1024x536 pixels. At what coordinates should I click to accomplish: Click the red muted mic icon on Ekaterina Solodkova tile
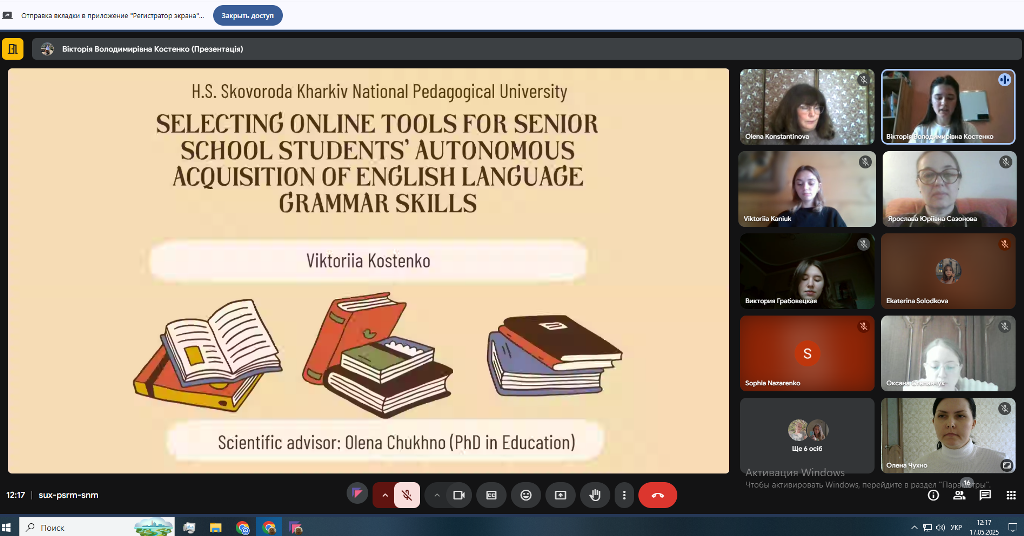coord(1004,244)
